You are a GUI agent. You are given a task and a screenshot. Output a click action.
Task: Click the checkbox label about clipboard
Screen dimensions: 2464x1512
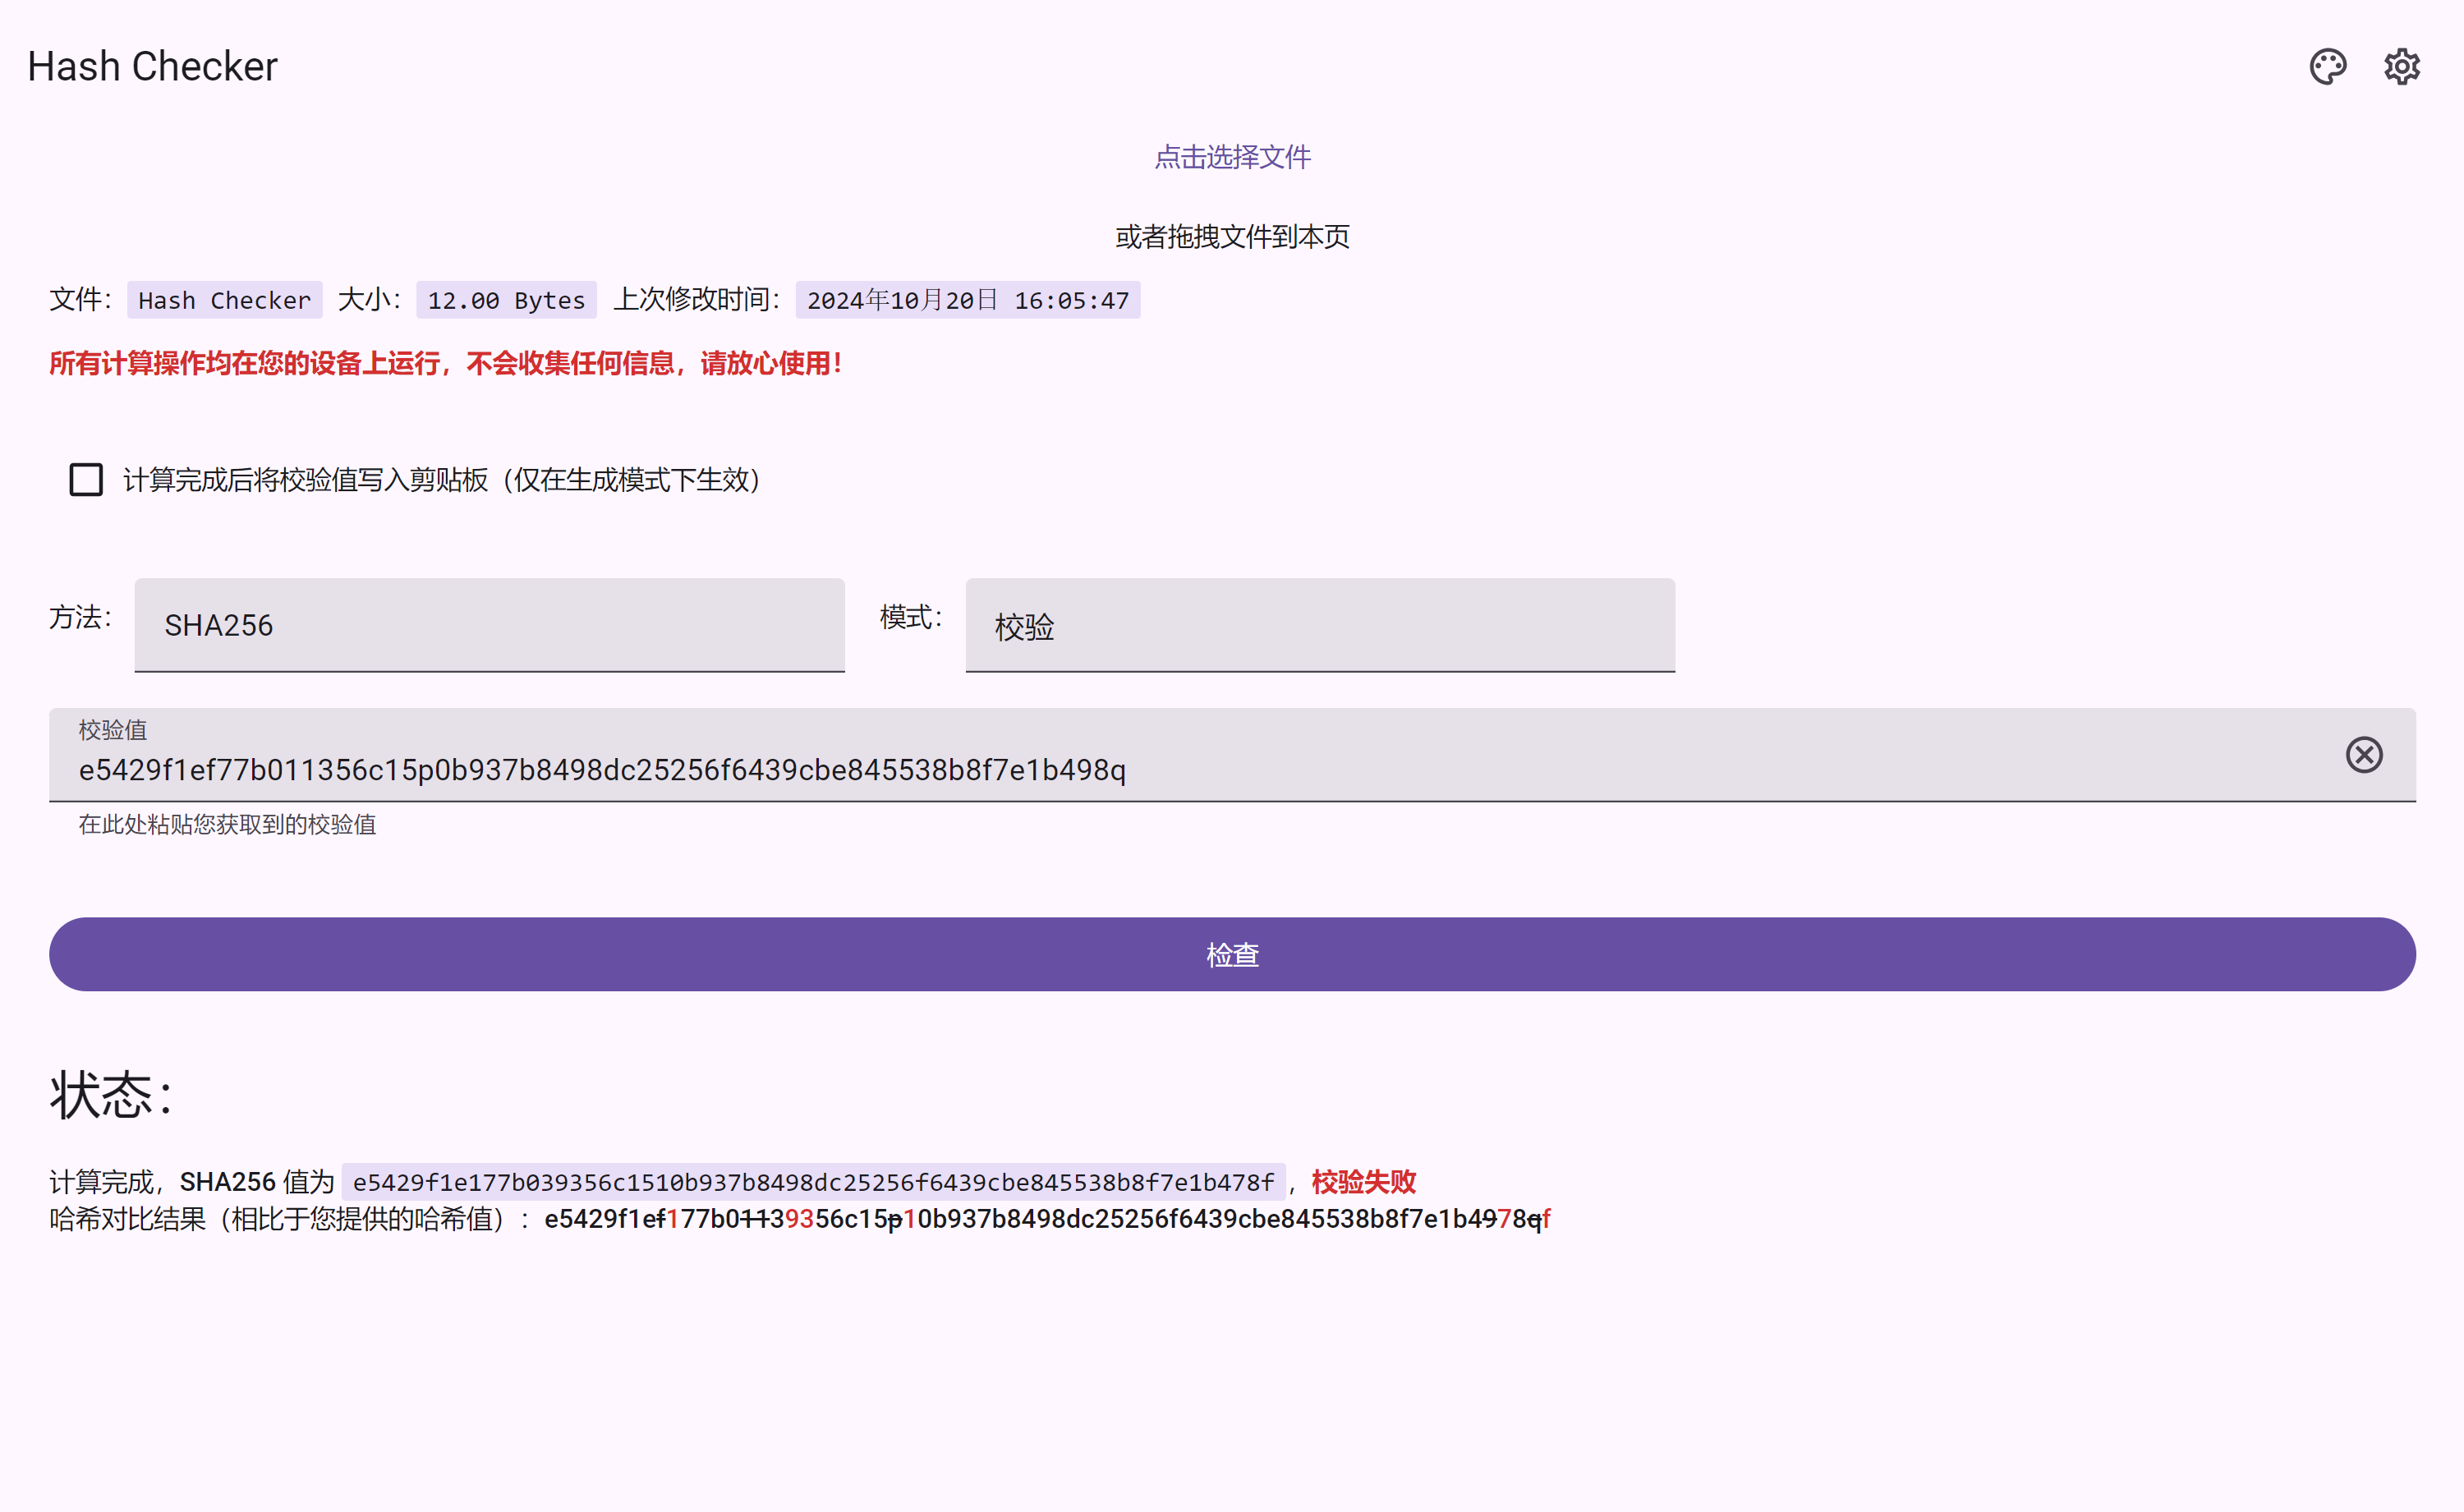[441, 480]
